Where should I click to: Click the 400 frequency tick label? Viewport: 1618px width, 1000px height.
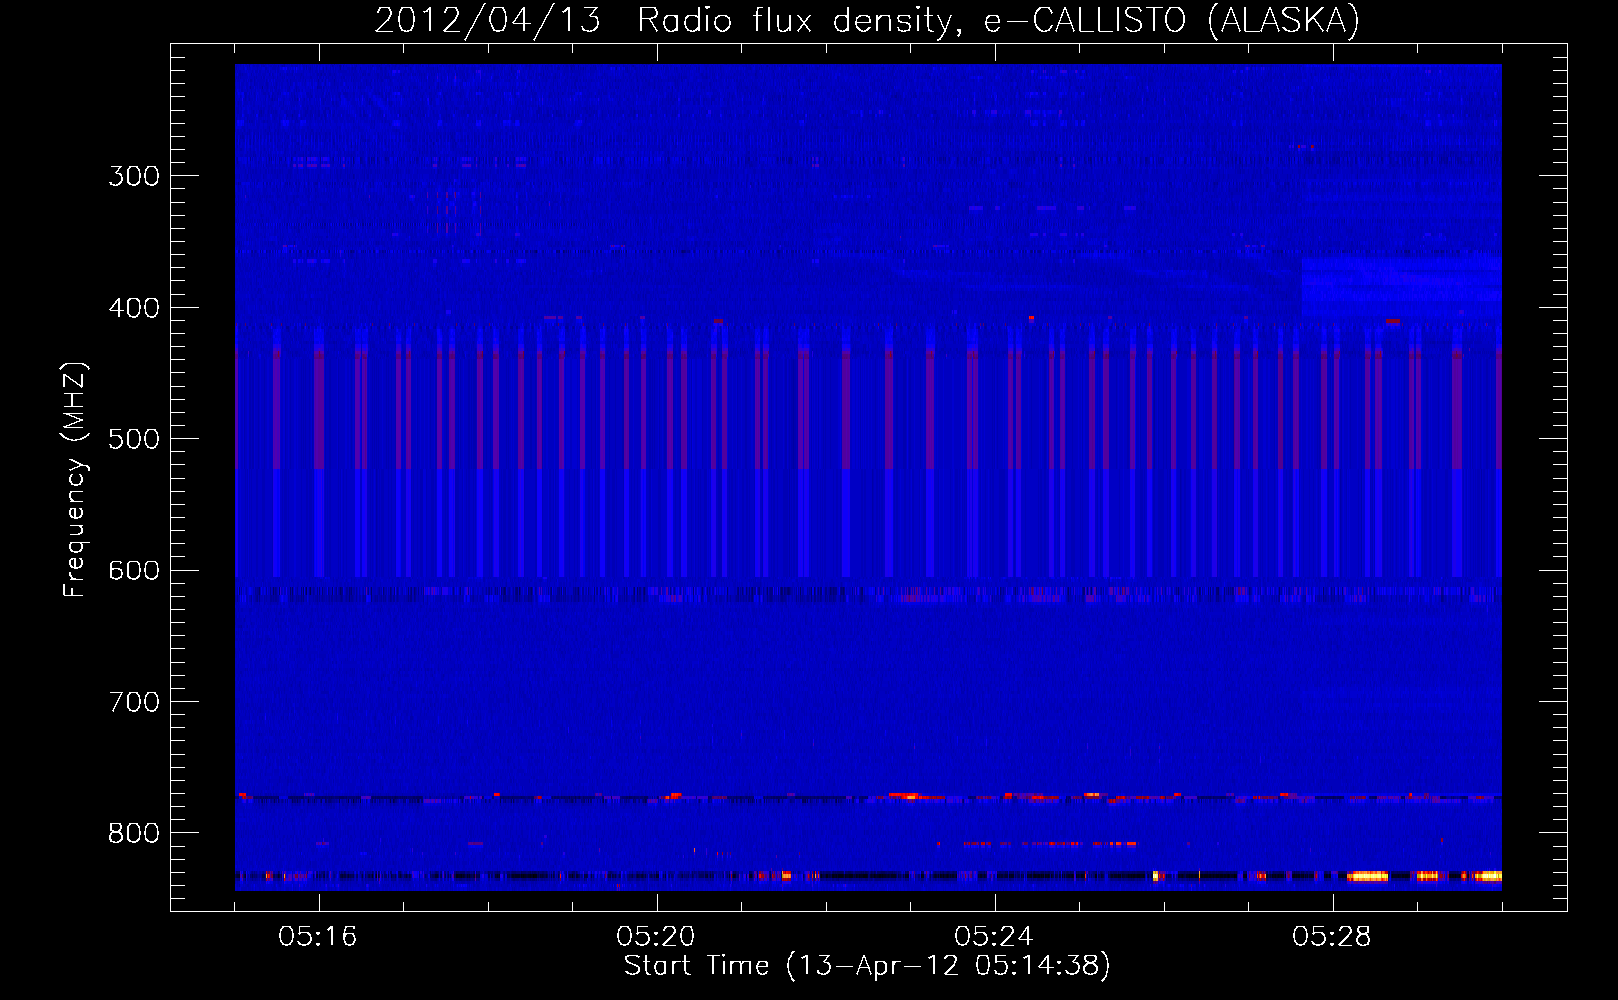pos(134,308)
